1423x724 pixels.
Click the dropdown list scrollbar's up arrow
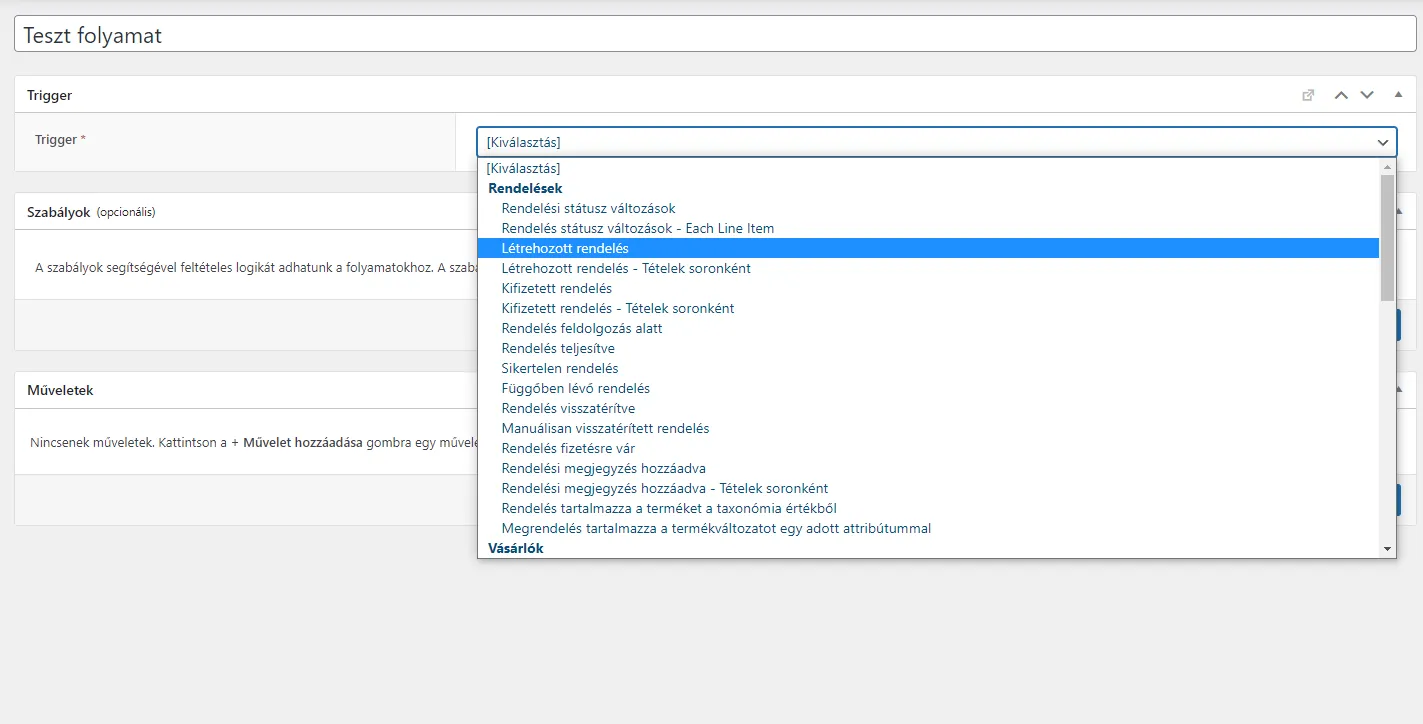(x=1387, y=166)
